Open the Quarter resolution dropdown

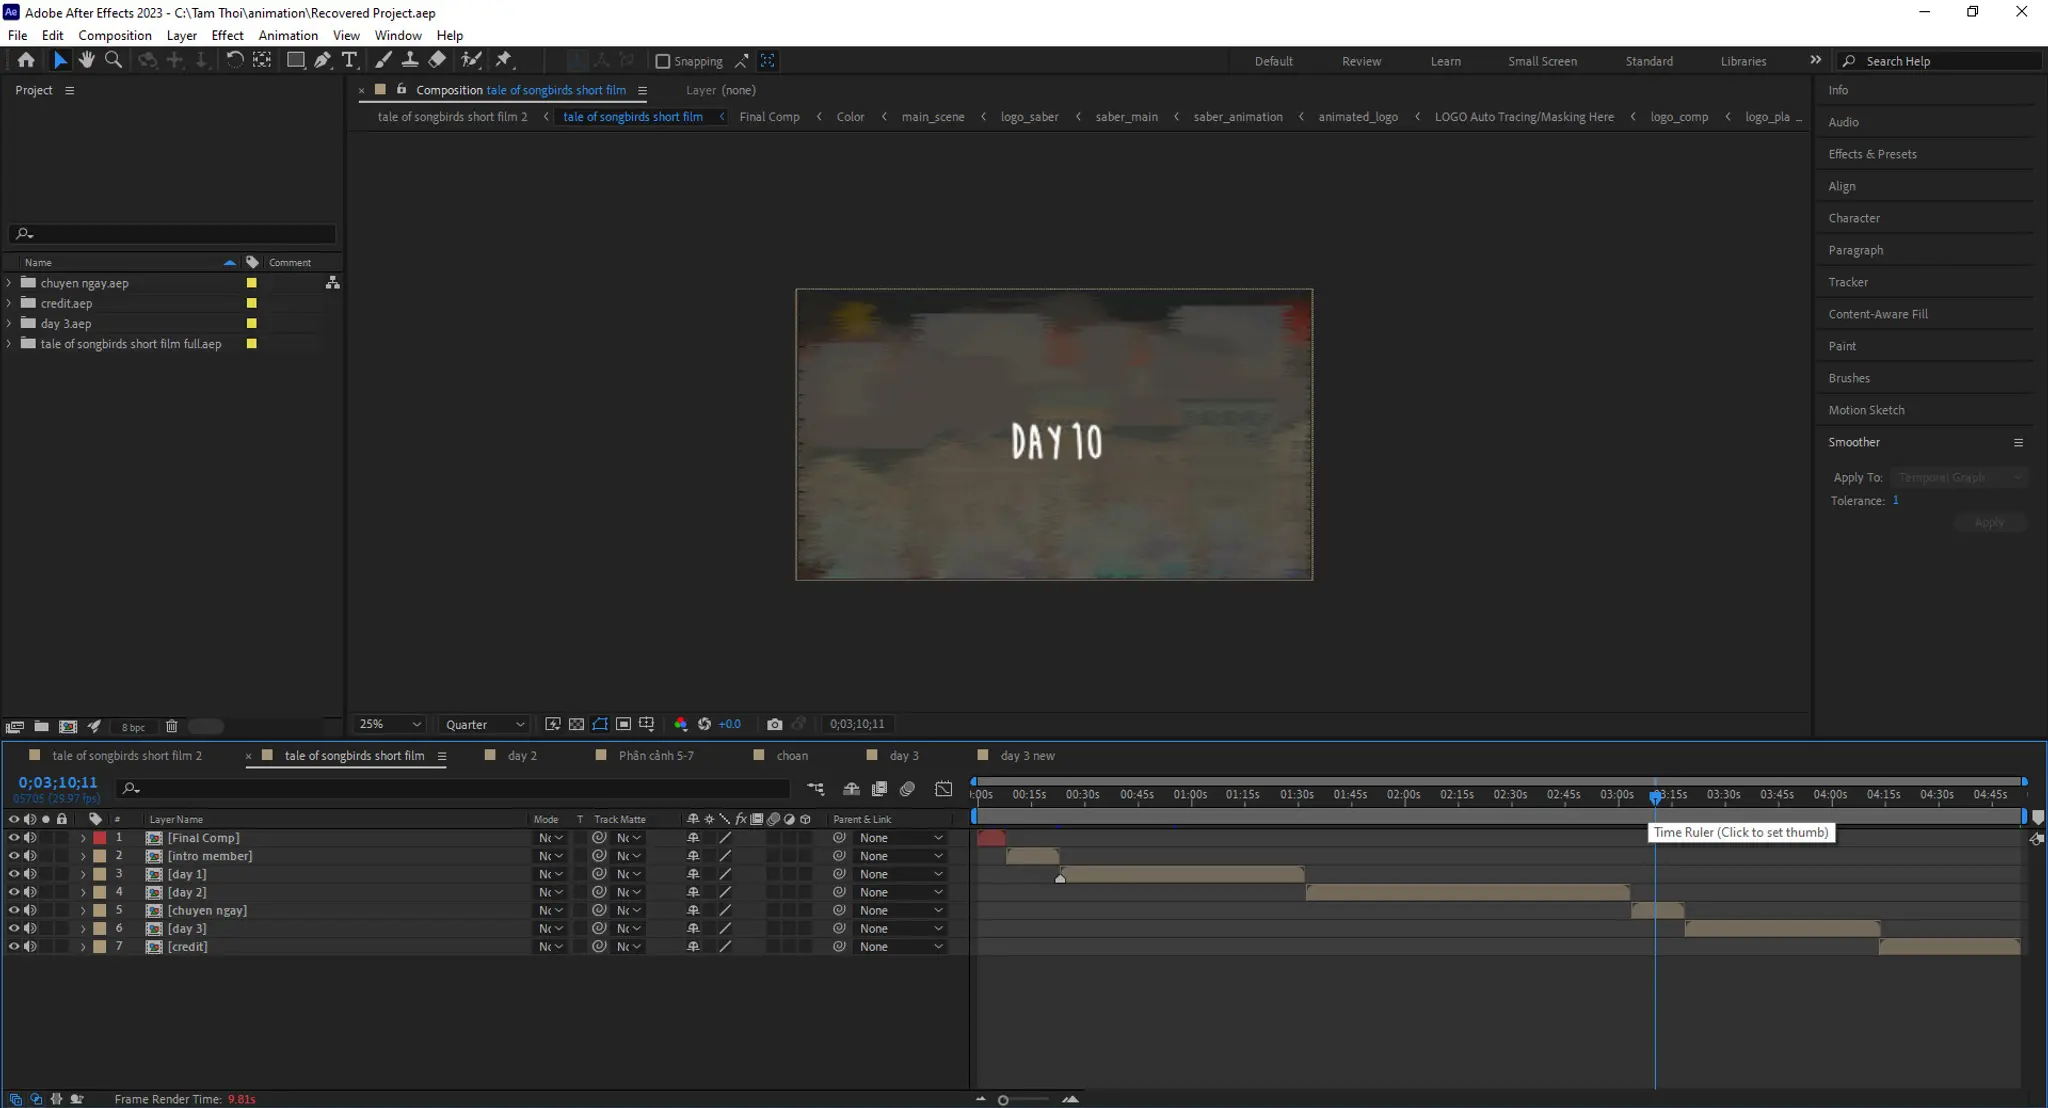[485, 724]
